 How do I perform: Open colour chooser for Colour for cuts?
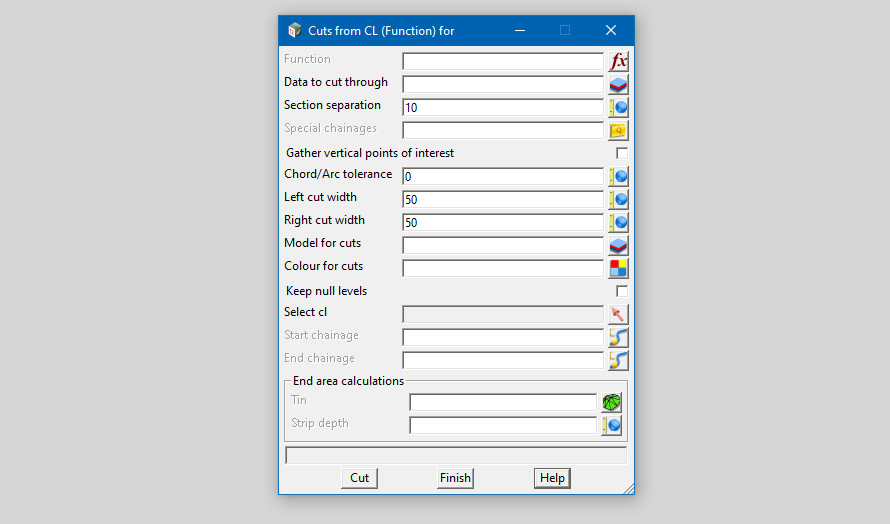[x=618, y=269]
